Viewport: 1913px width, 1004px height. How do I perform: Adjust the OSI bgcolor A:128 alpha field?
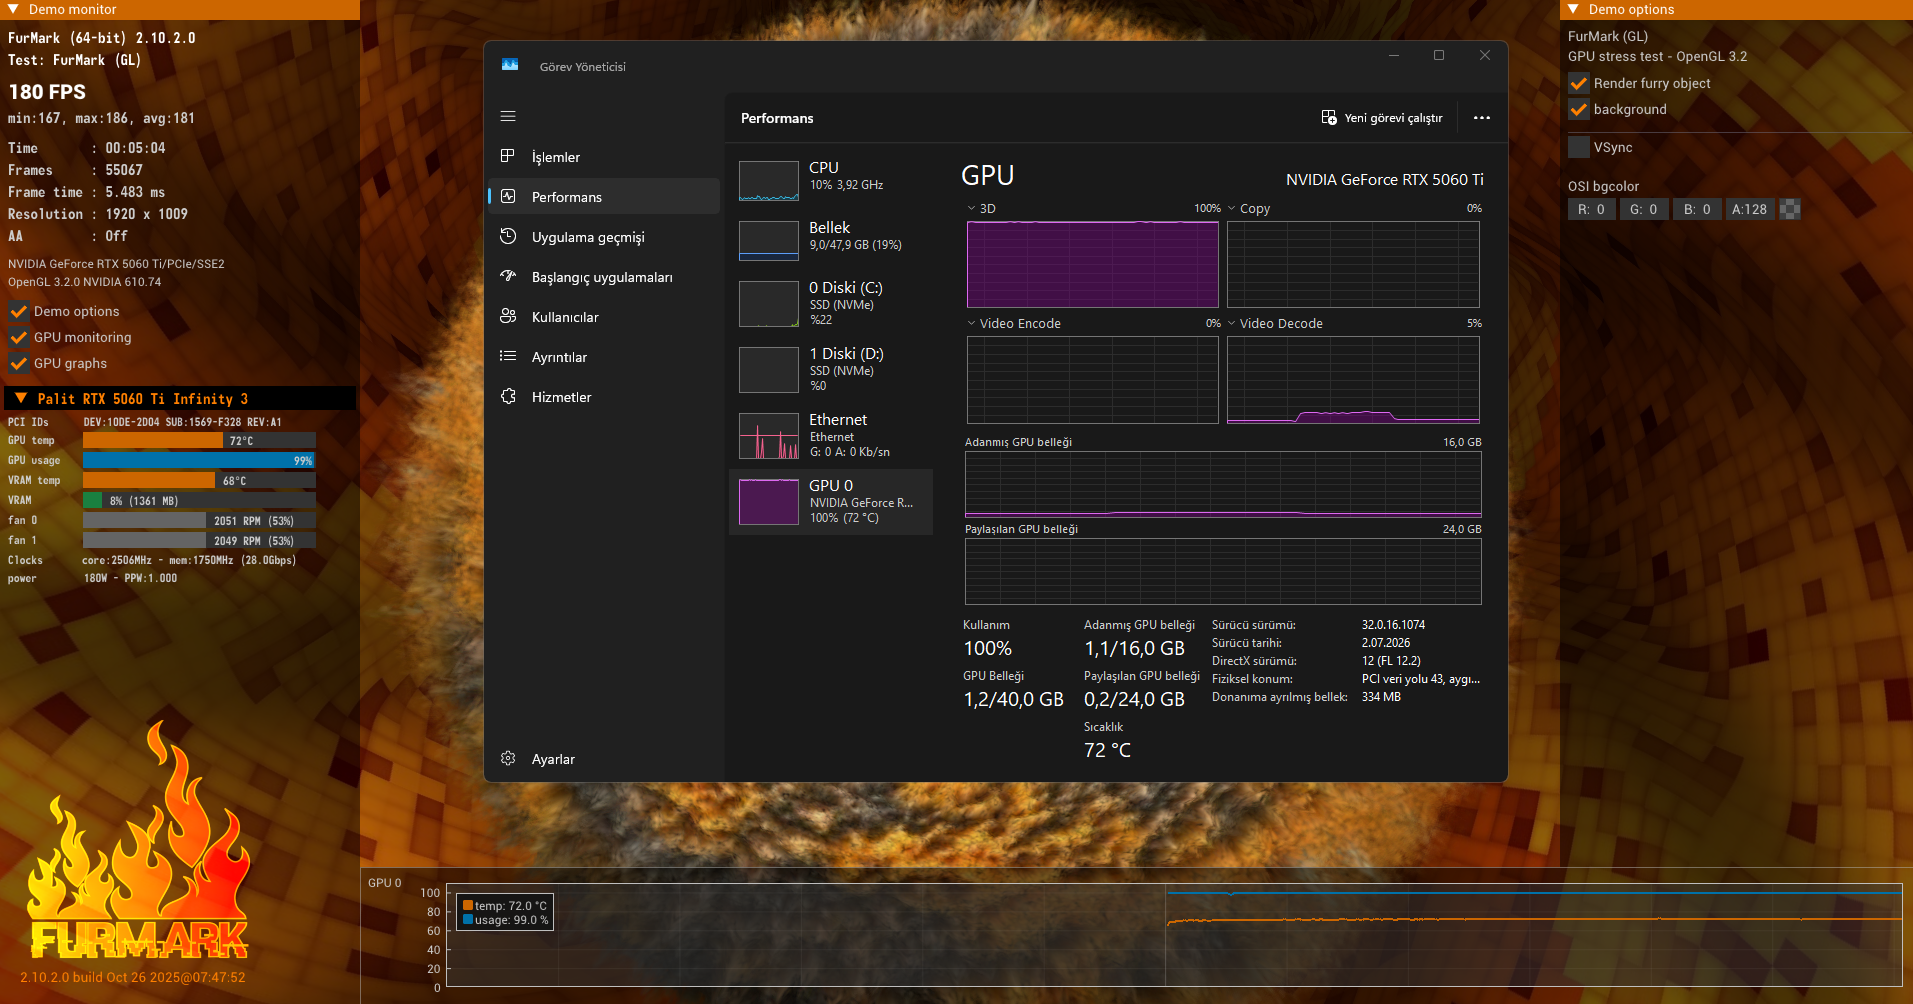pos(1750,209)
